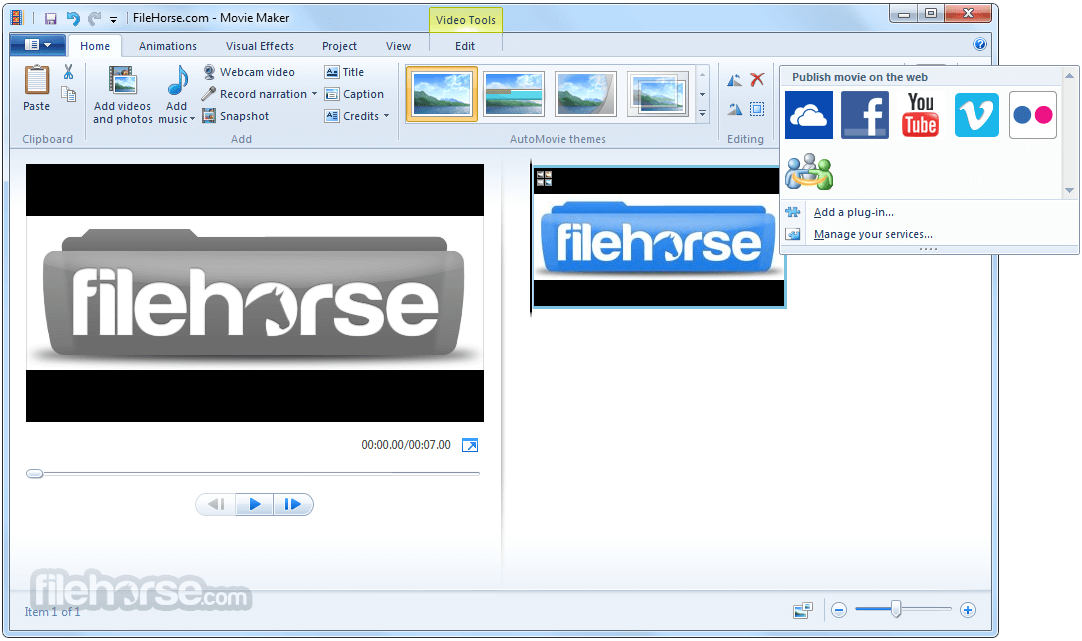This screenshot has height=641, width=1082.
Task: Open the Animations tab
Action: tap(168, 46)
